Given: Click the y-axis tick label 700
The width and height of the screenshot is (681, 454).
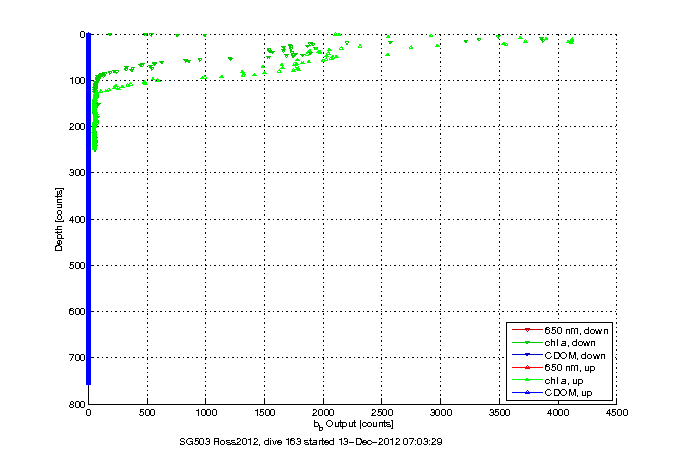Looking at the screenshot, I should point(77,358).
